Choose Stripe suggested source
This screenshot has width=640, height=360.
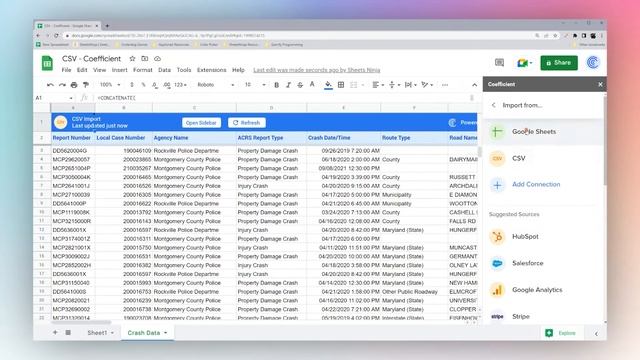tap(543, 316)
